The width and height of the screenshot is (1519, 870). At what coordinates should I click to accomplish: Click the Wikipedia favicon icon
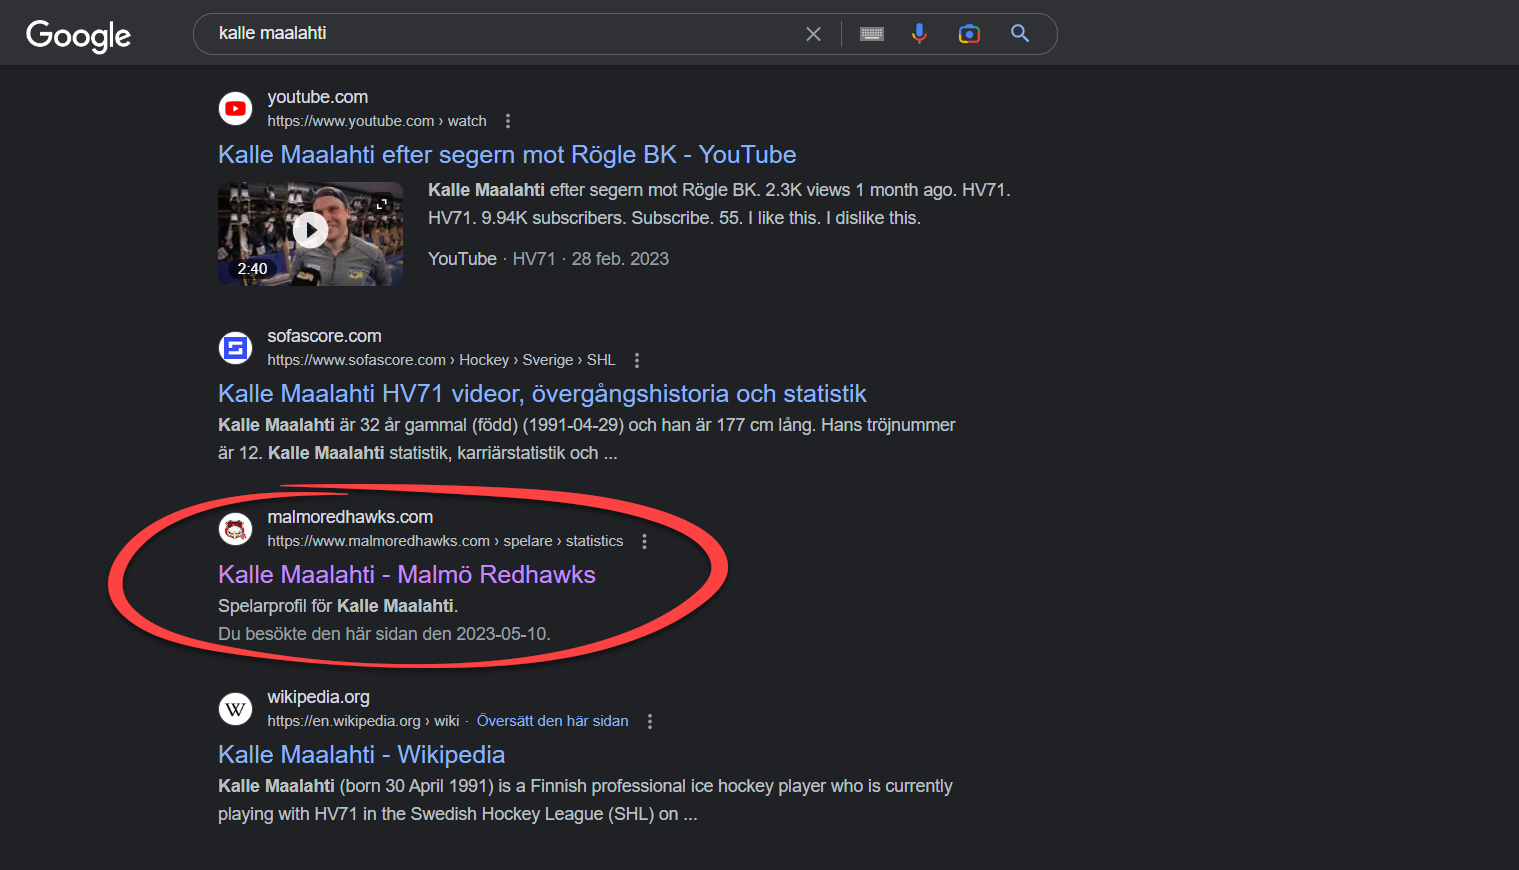tap(236, 709)
